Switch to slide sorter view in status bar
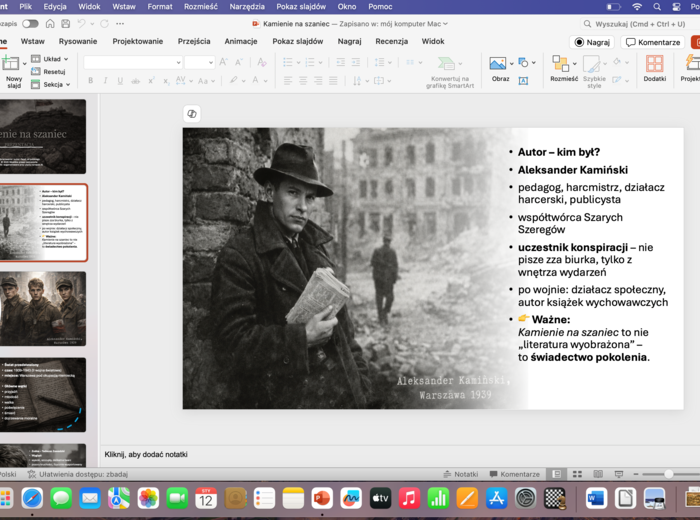The width and height of the screenshot is (700, 520). [576, 474]
